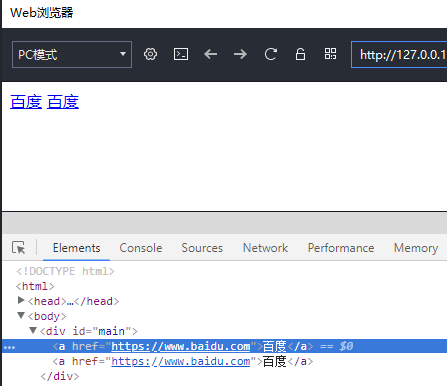The height and width of the screenshot is (386, 447).
Task: Click the QR code grid icon
Action: (330, 54)
